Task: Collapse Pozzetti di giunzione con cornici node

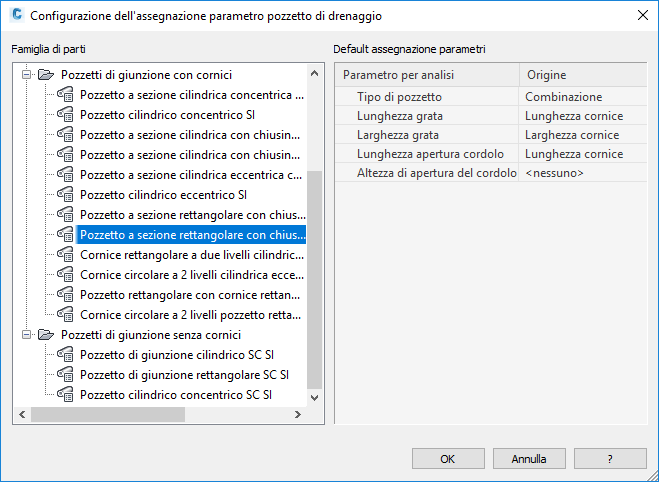Action: click(25, 75)
